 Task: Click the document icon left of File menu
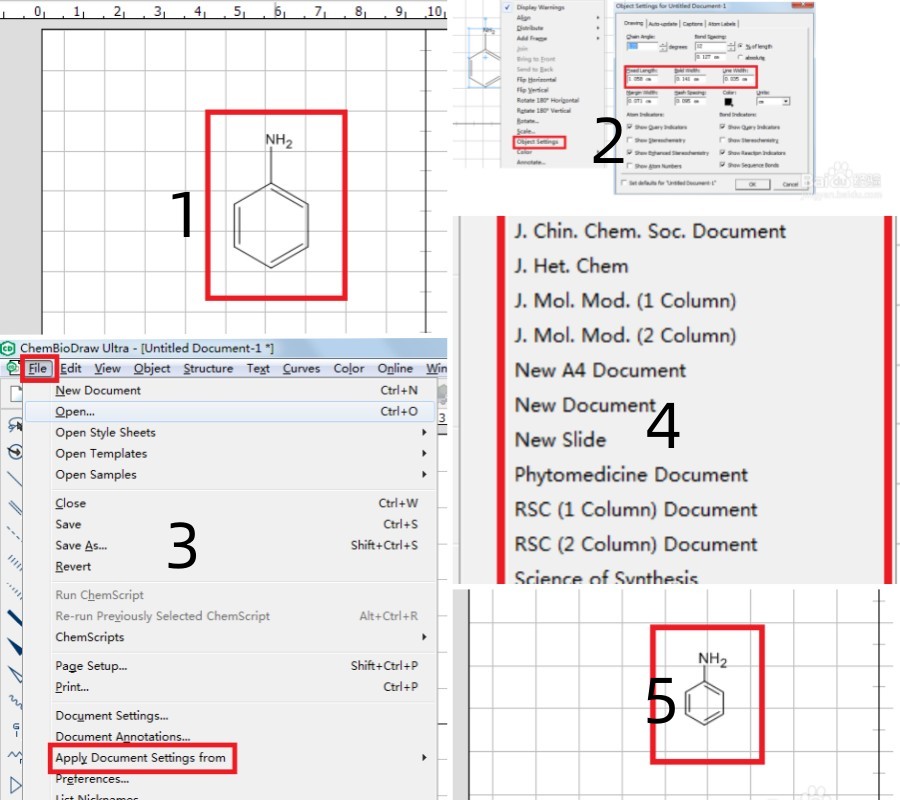pos(12,367)
